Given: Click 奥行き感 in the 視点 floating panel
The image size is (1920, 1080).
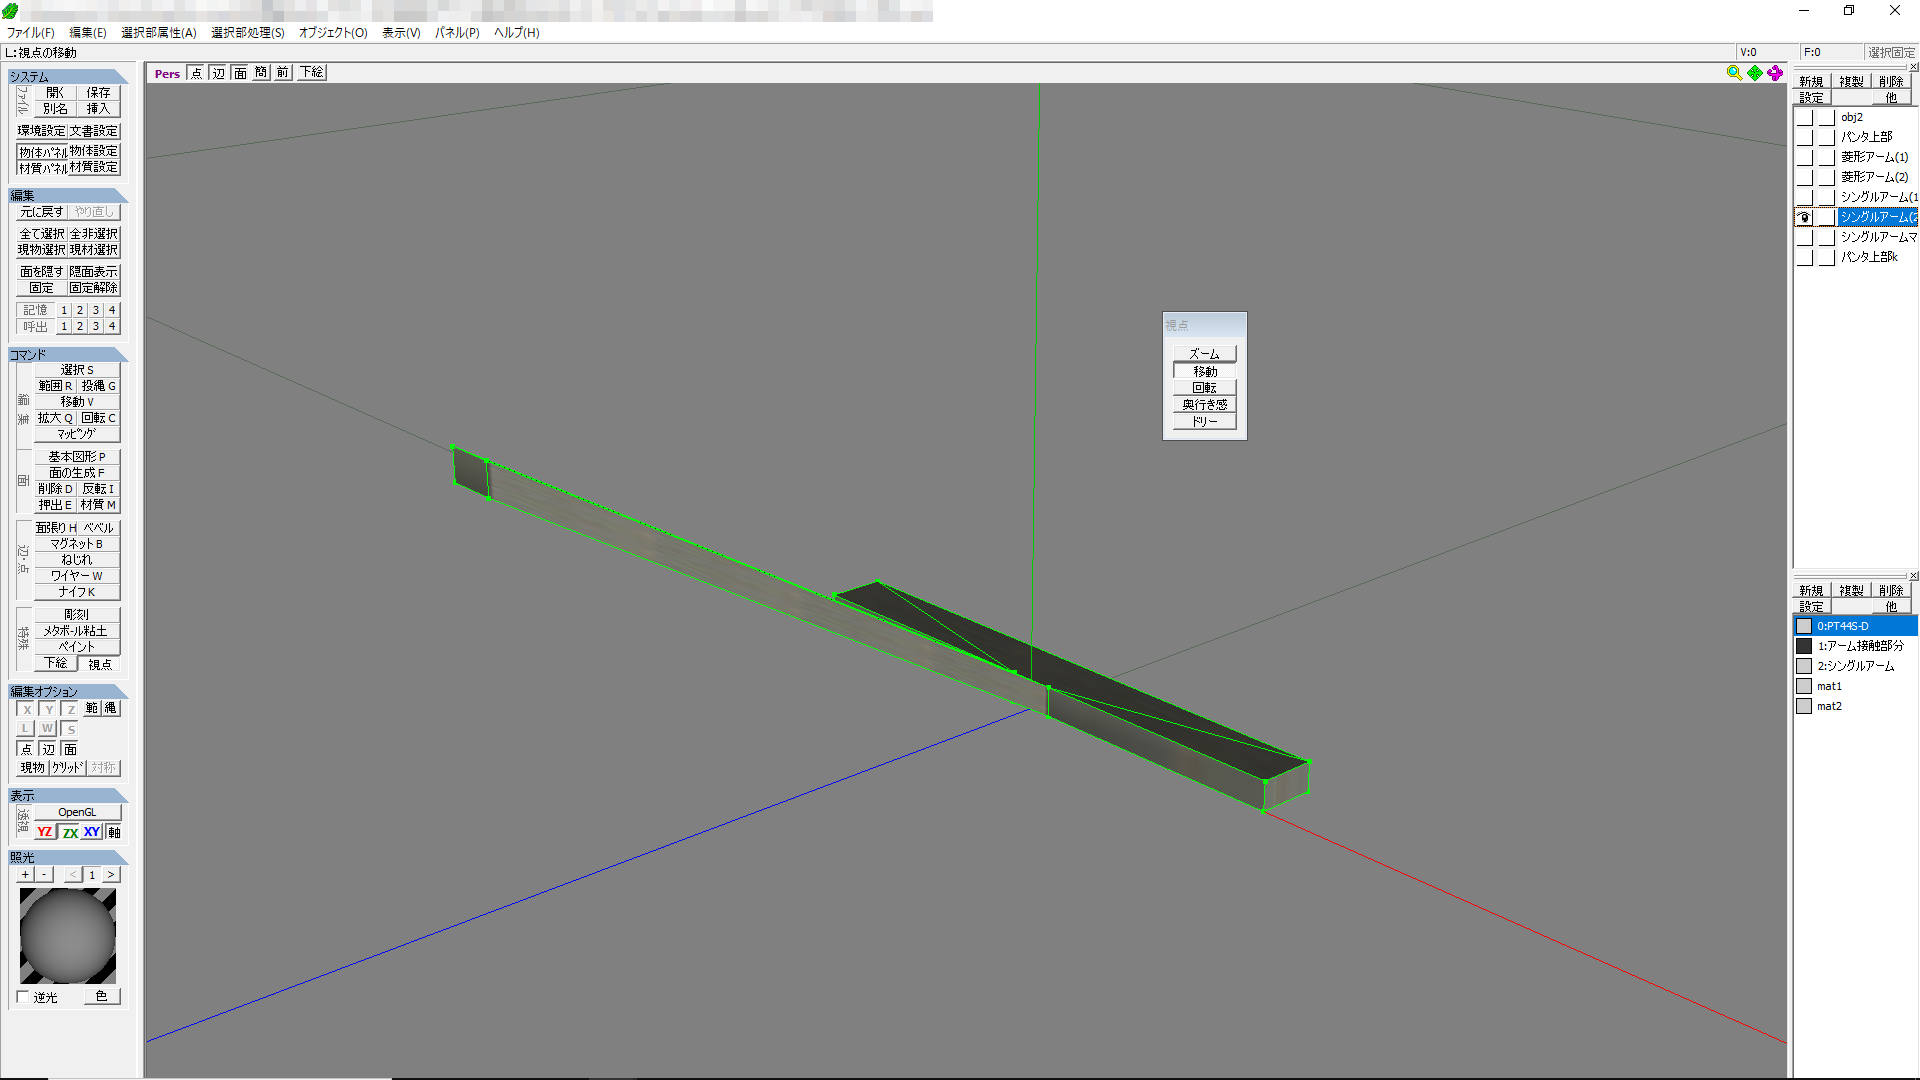Looking at the screenshot, I should point(1204,405).
